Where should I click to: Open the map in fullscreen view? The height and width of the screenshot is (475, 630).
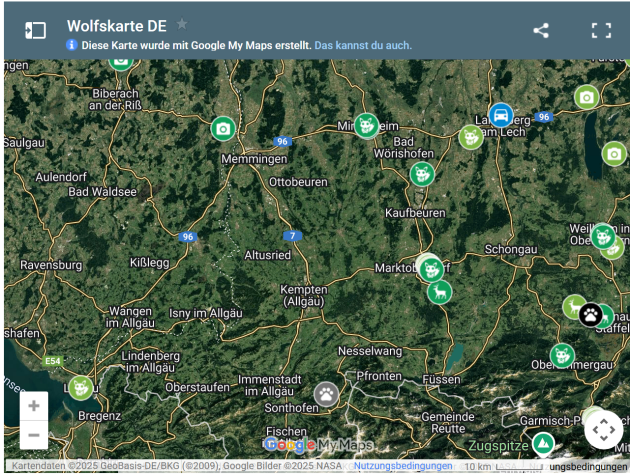point(600,30)
